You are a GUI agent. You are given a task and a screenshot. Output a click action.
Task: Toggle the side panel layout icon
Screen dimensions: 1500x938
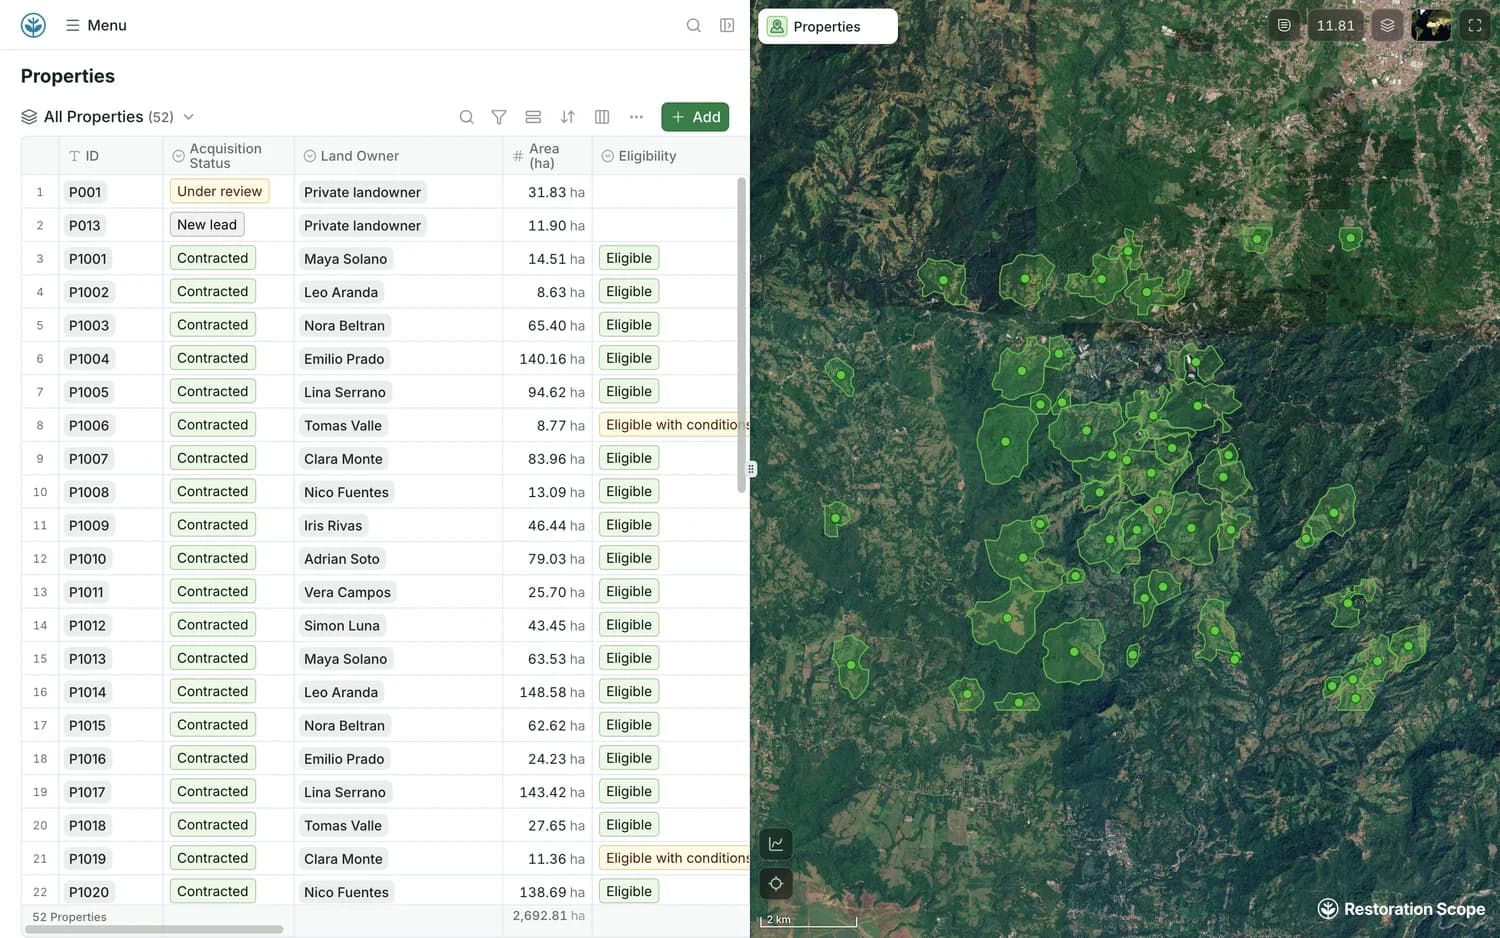[727, 25]
